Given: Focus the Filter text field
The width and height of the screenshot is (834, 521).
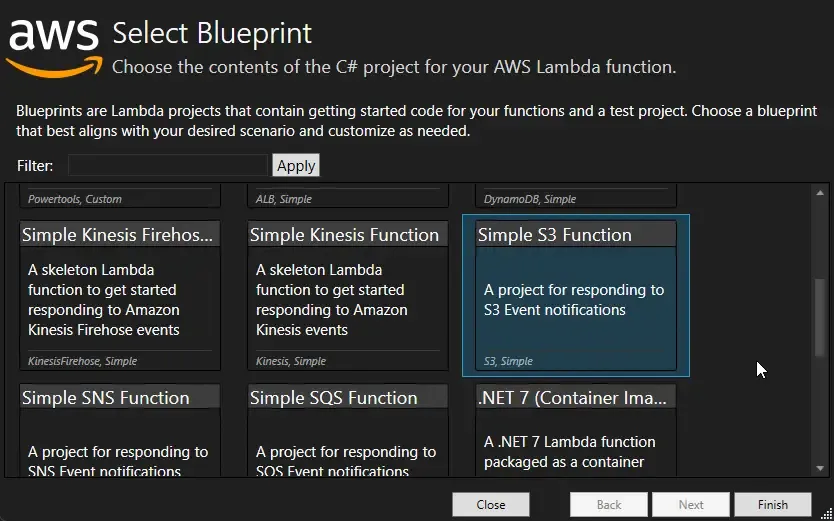Looking at the screenshot, I should [168, 165].
